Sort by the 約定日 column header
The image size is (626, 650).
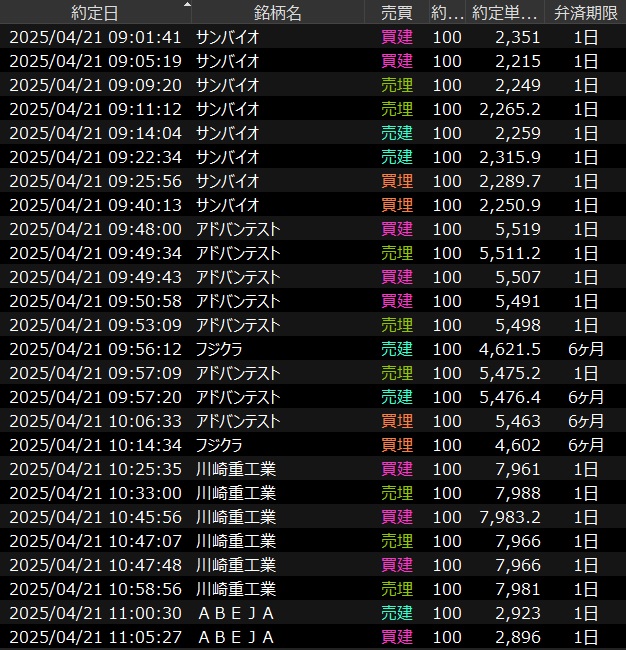pos(95,13)
